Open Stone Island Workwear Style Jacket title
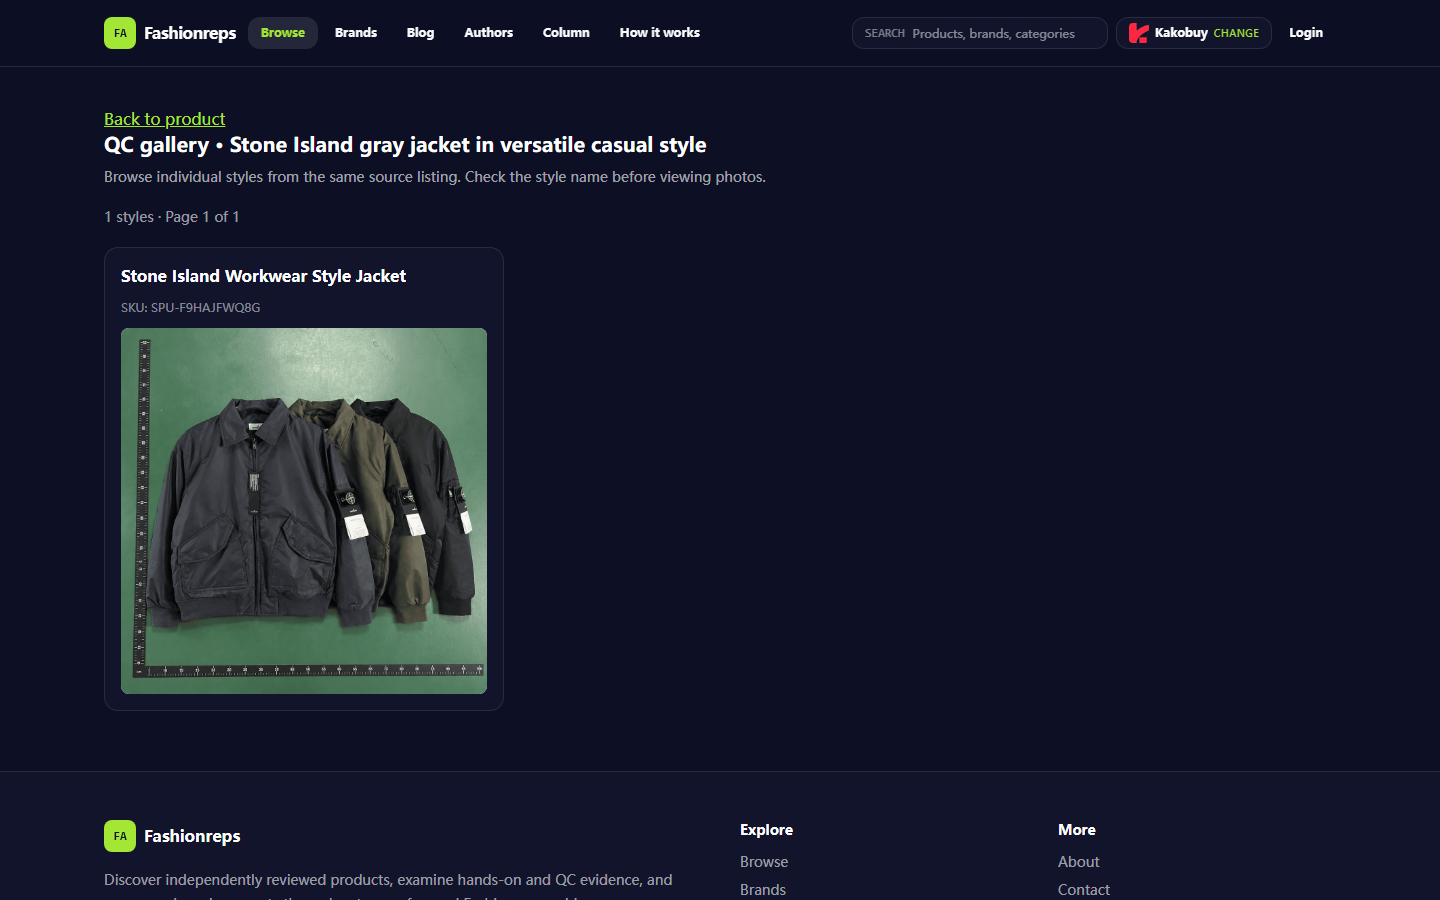This screenshot has height=900, width=1440. 263,276
